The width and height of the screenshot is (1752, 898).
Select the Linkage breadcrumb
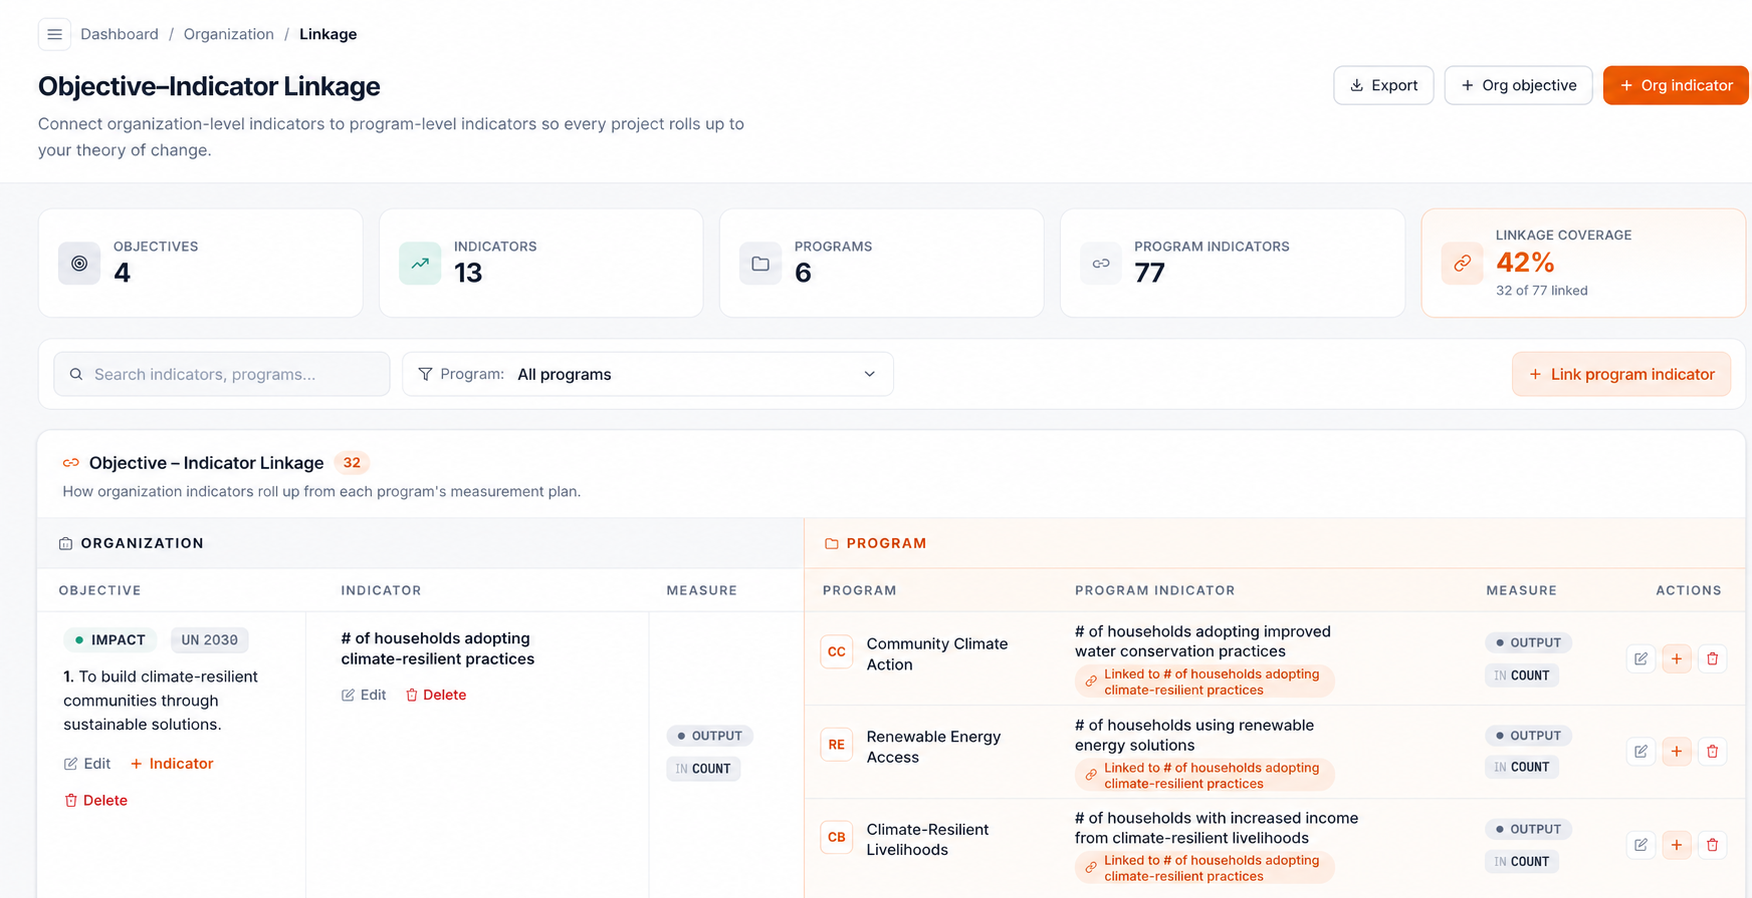pos(328,34)
